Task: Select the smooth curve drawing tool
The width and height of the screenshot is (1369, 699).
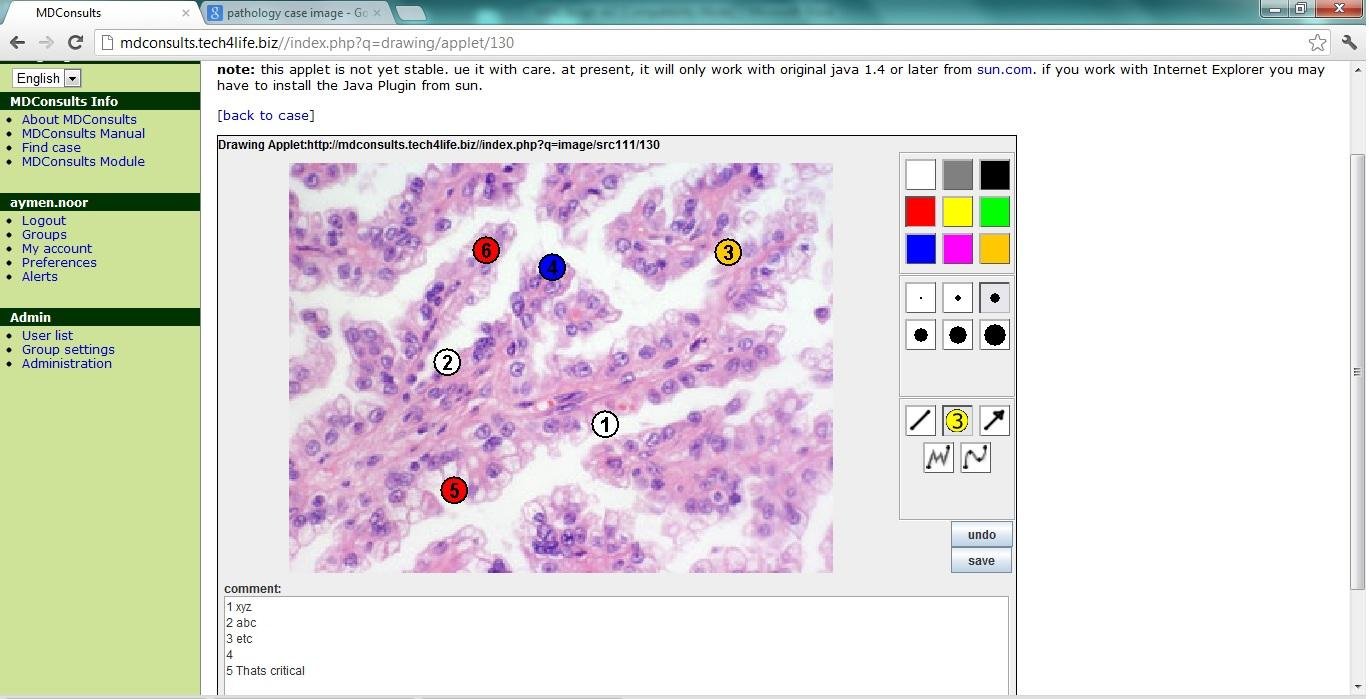Action: [x=975, y=458]
